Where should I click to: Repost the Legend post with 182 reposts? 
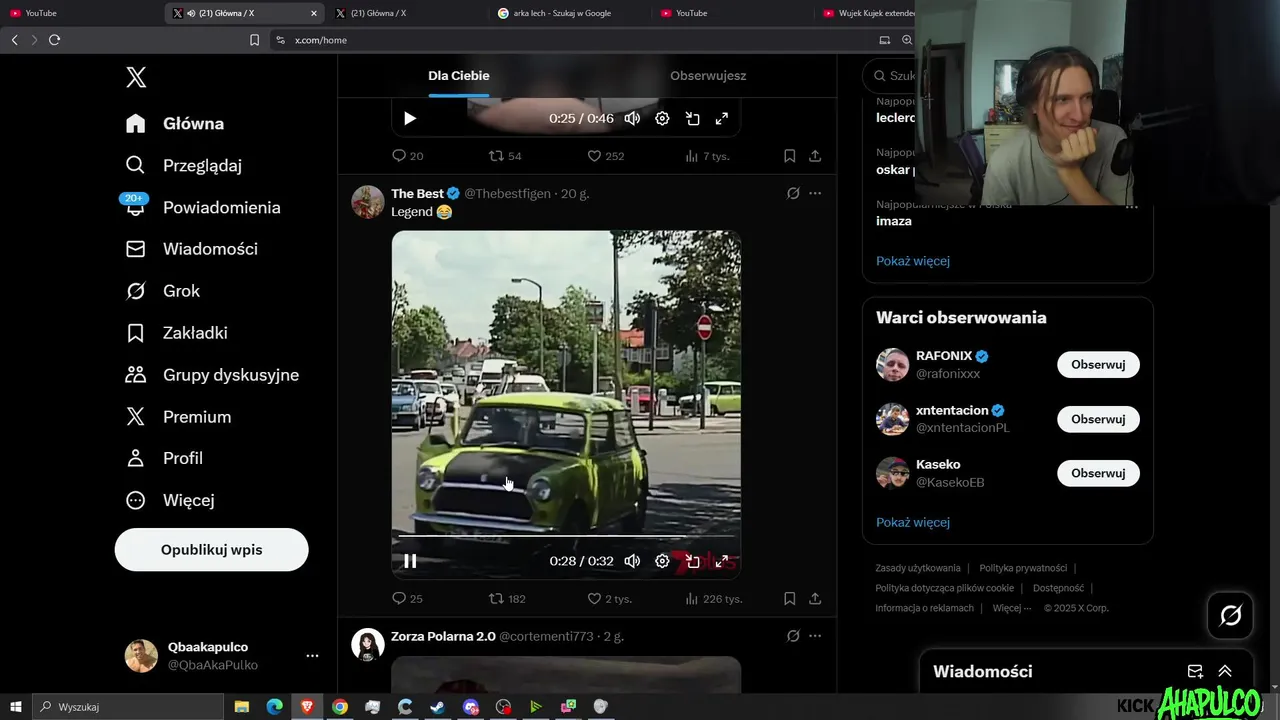[x=507, y=599]
